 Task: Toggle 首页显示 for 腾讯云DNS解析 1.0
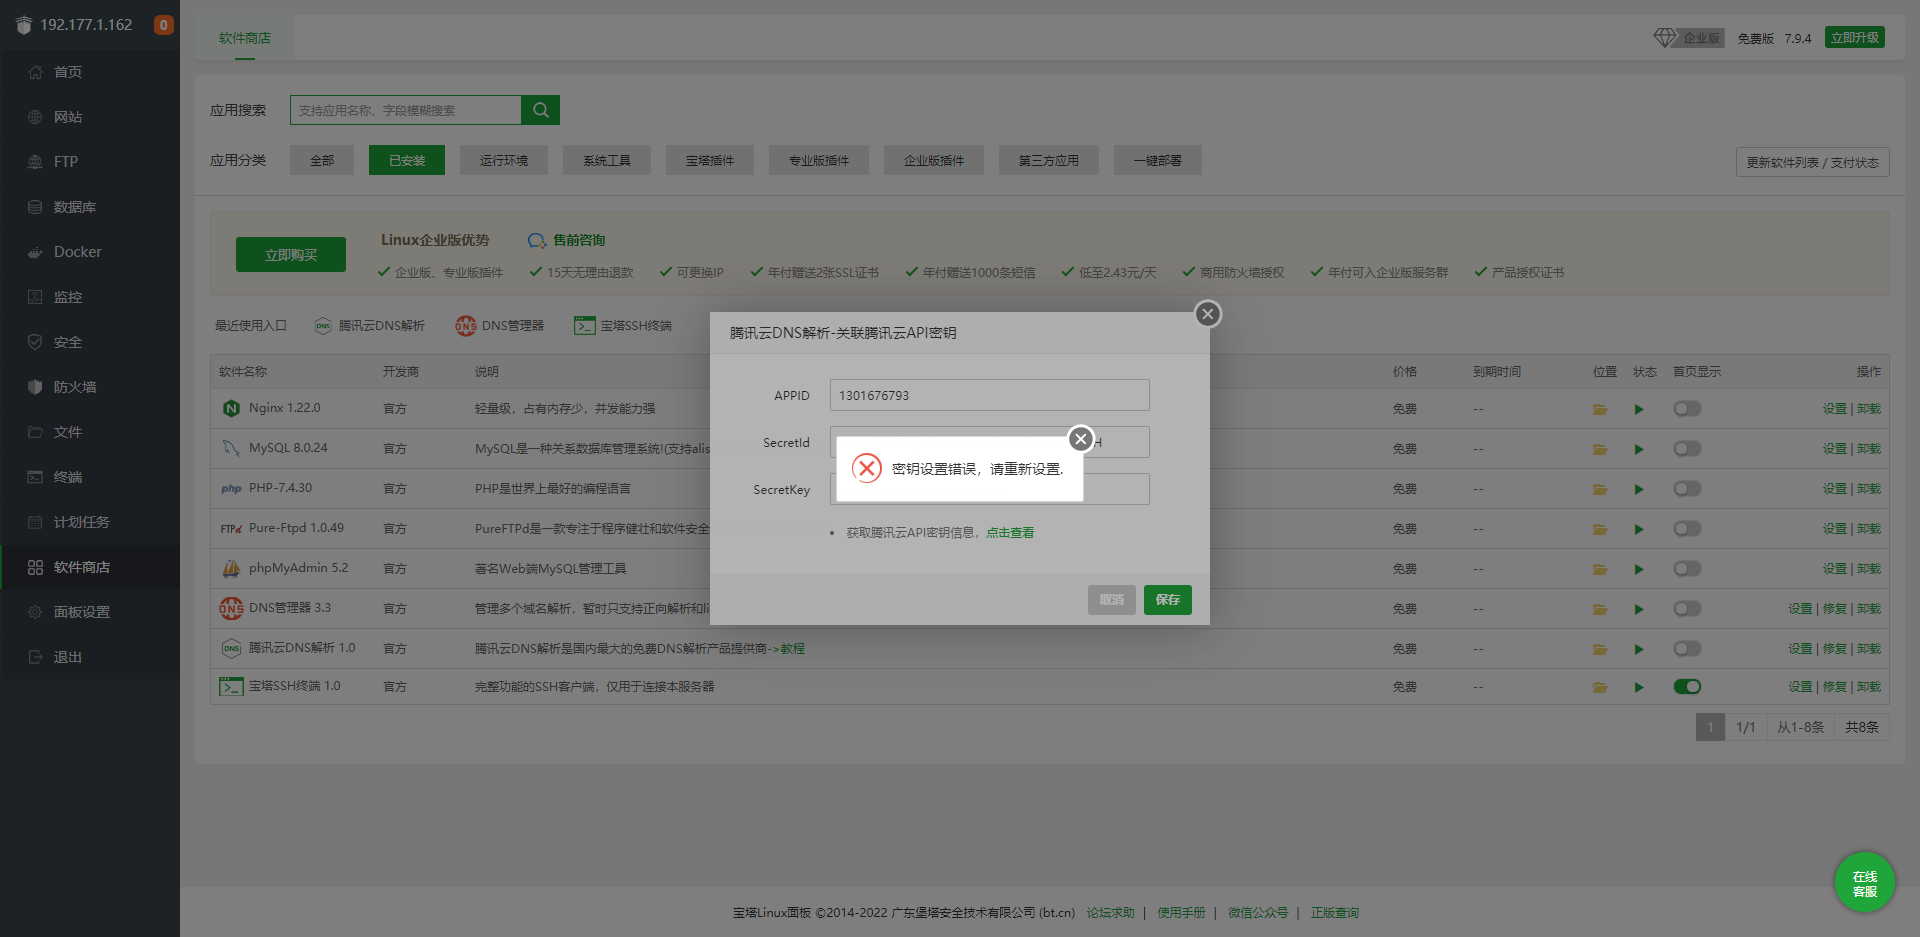point(1687,649)
